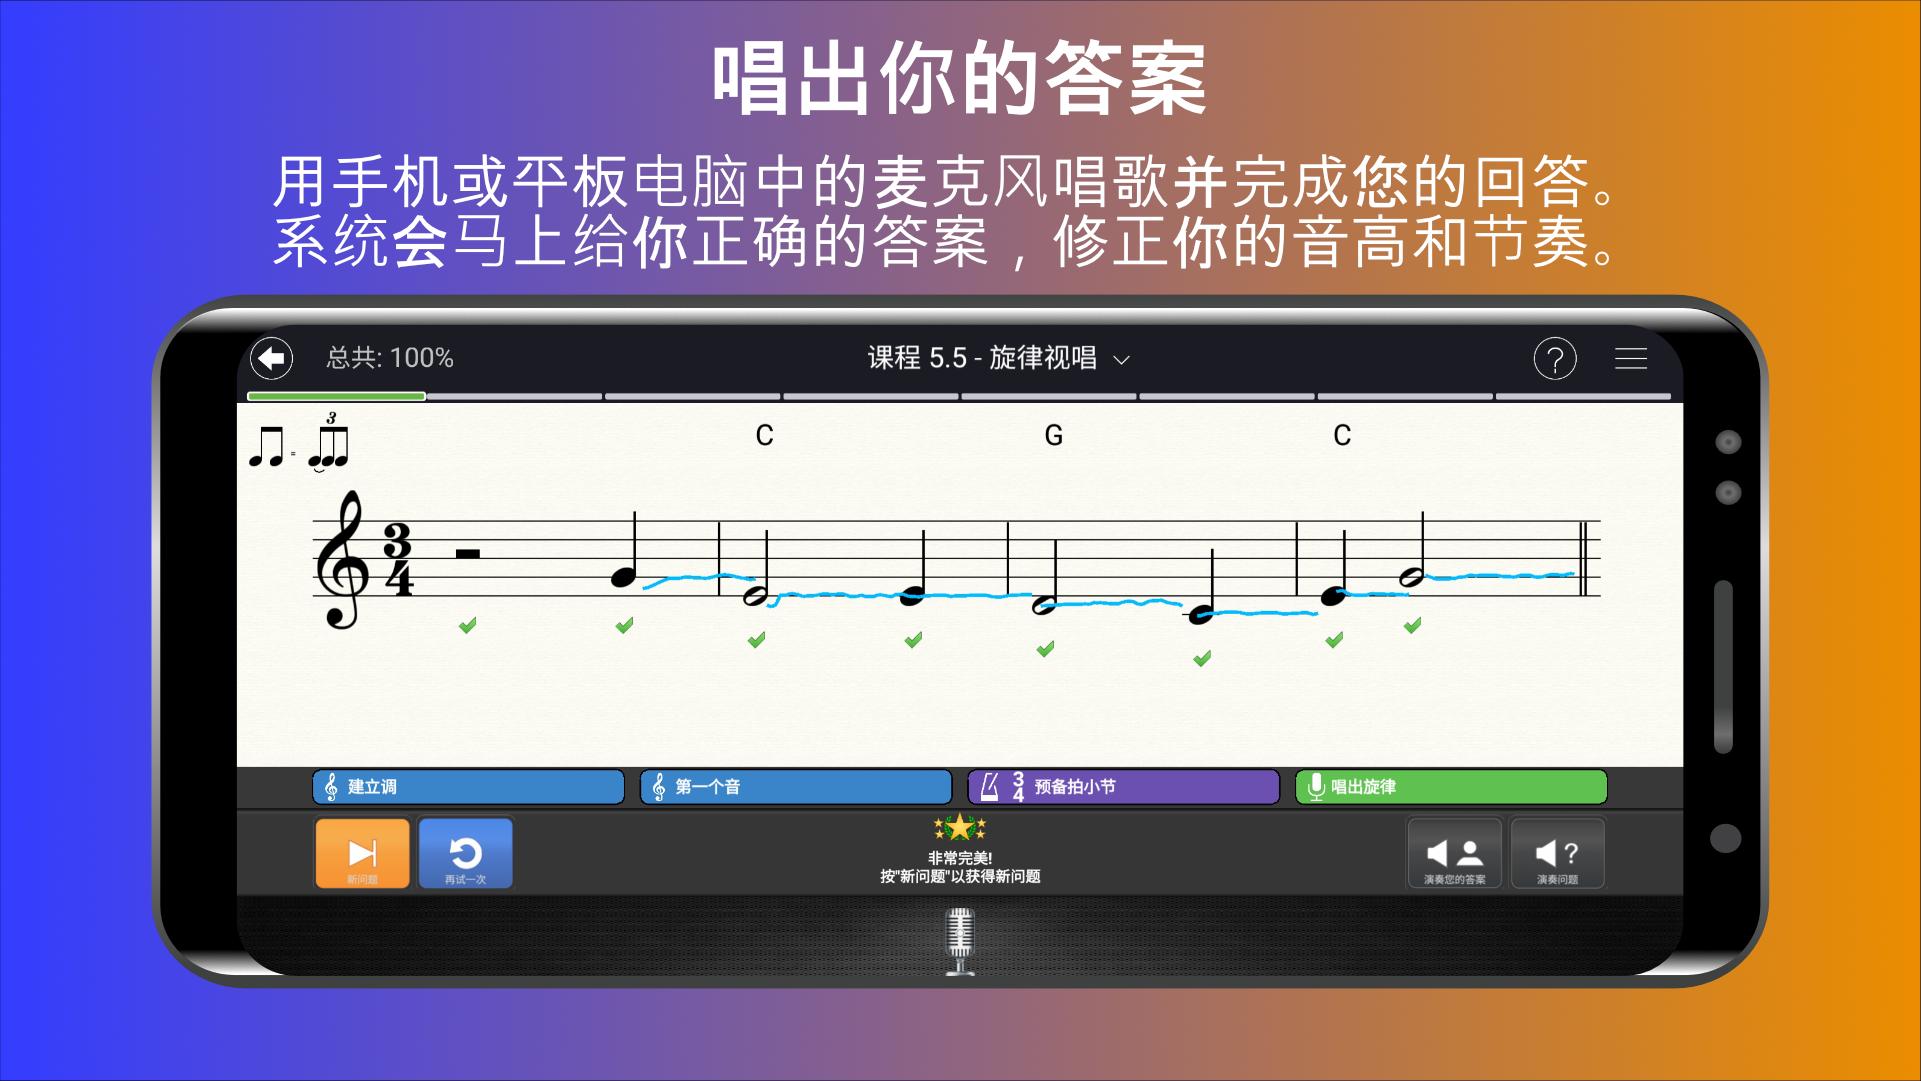
Task: Tap the back arrow button
Action: pyautogui.click(x=271, y=358)
